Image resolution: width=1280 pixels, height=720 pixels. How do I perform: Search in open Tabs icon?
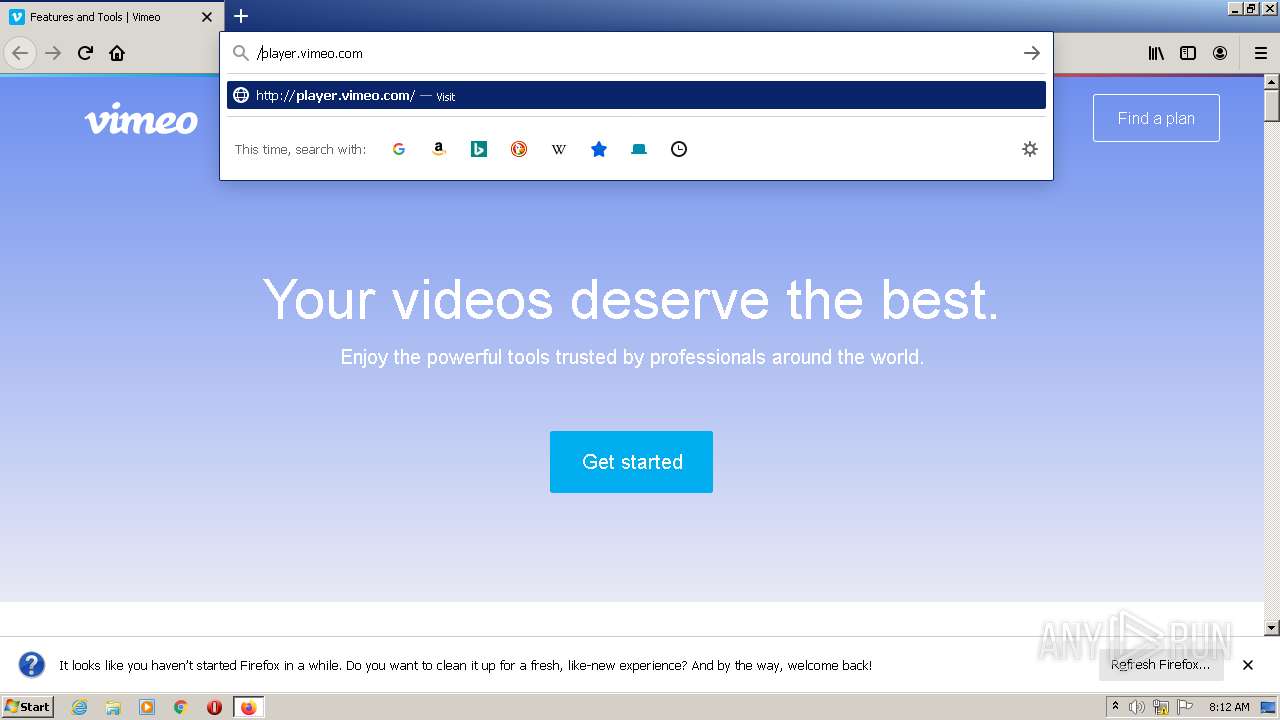(639, 149)
